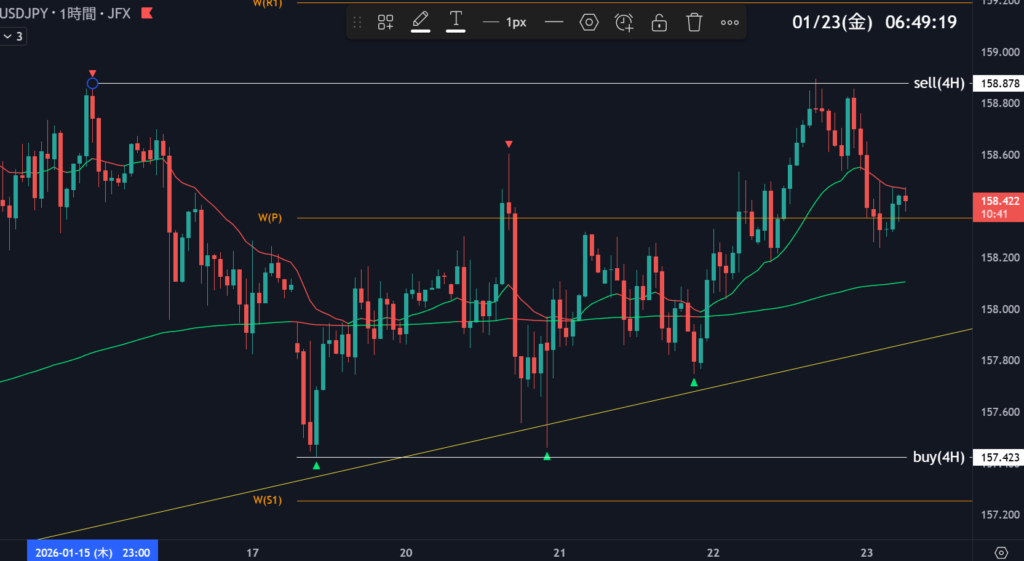Add alert with the clock-plus icon
The width and height of the screenshot is (1024, 561).
(624, 22)
